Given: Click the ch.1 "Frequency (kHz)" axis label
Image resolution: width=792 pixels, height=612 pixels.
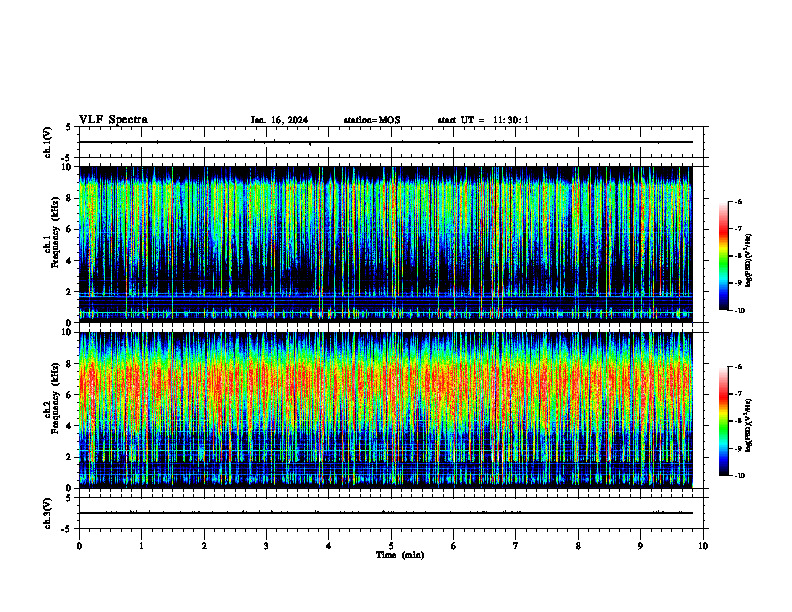Looking at the screenshot, I should [x=55, y=232].
